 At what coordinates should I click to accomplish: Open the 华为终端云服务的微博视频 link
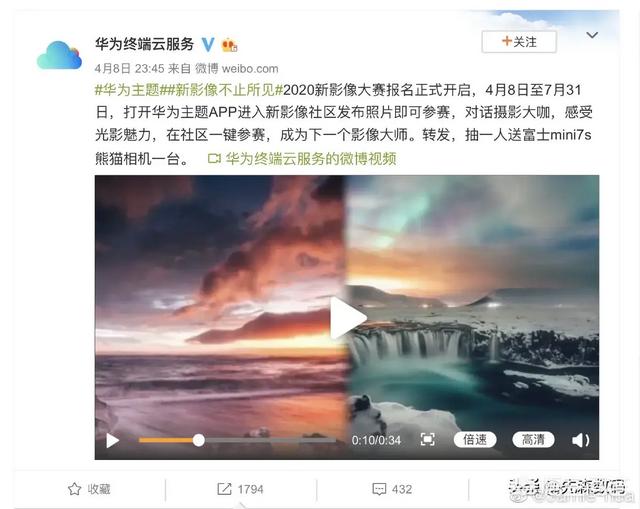coord(302,158)
